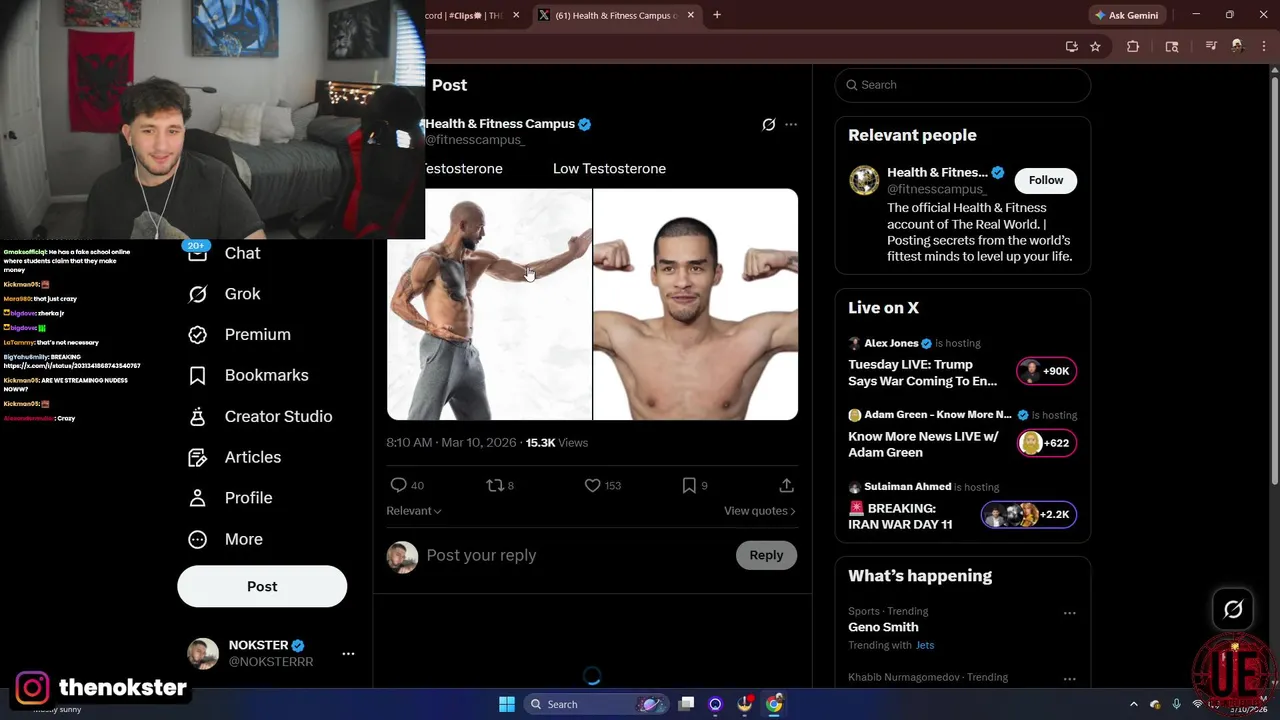Click the More circle icon in the sidebar

pyautogui.click(x=198, y=539)
